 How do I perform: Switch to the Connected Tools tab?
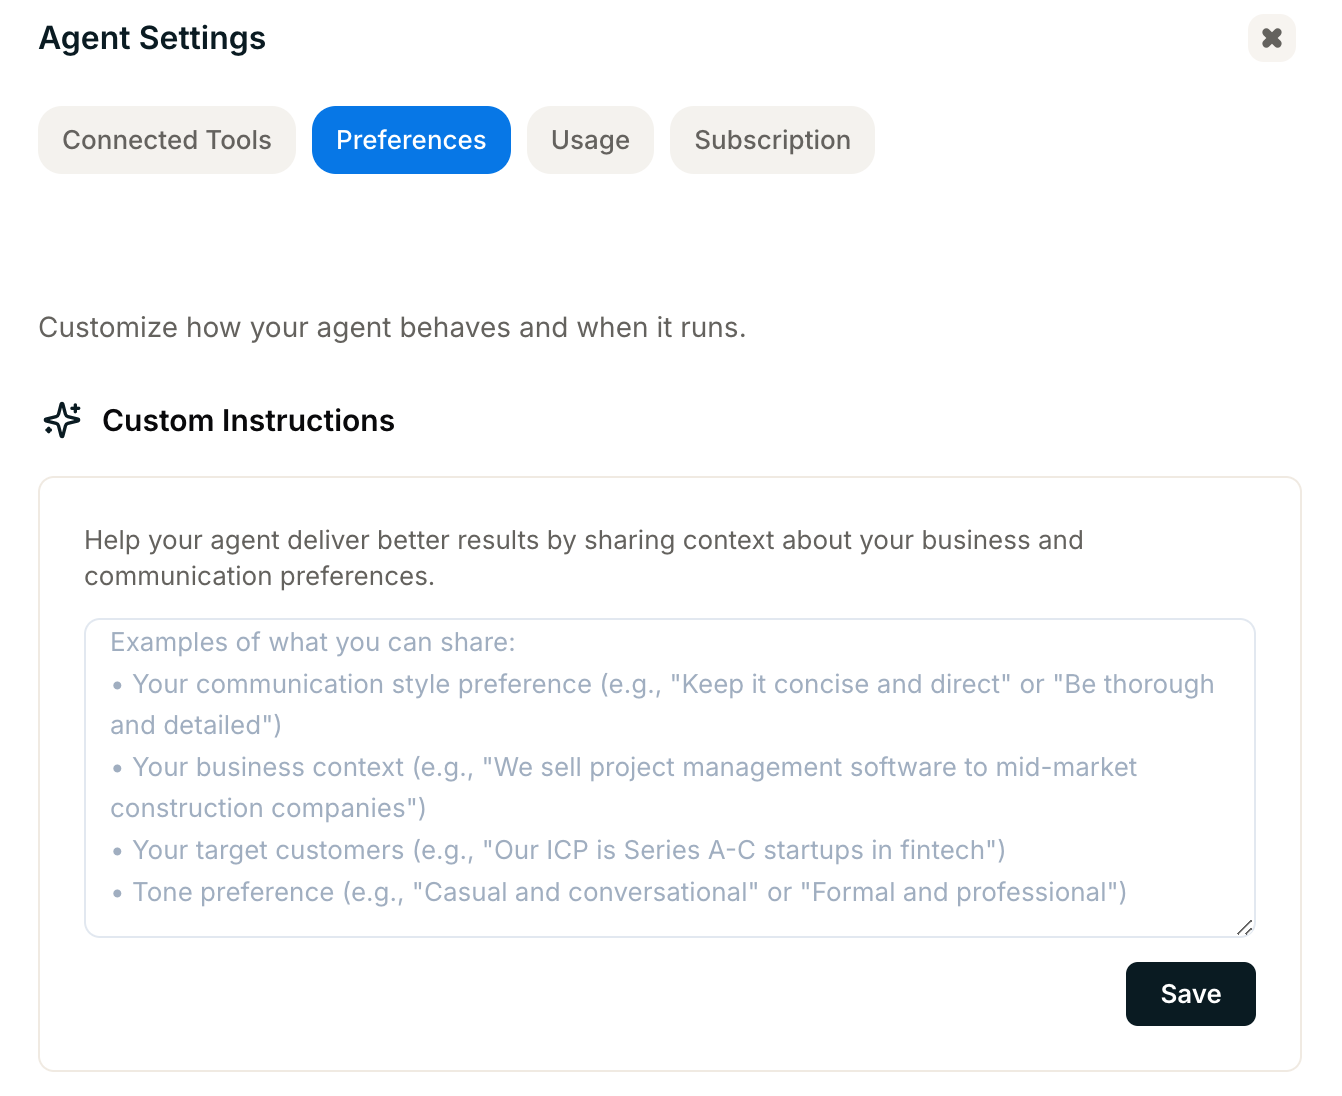167,140
